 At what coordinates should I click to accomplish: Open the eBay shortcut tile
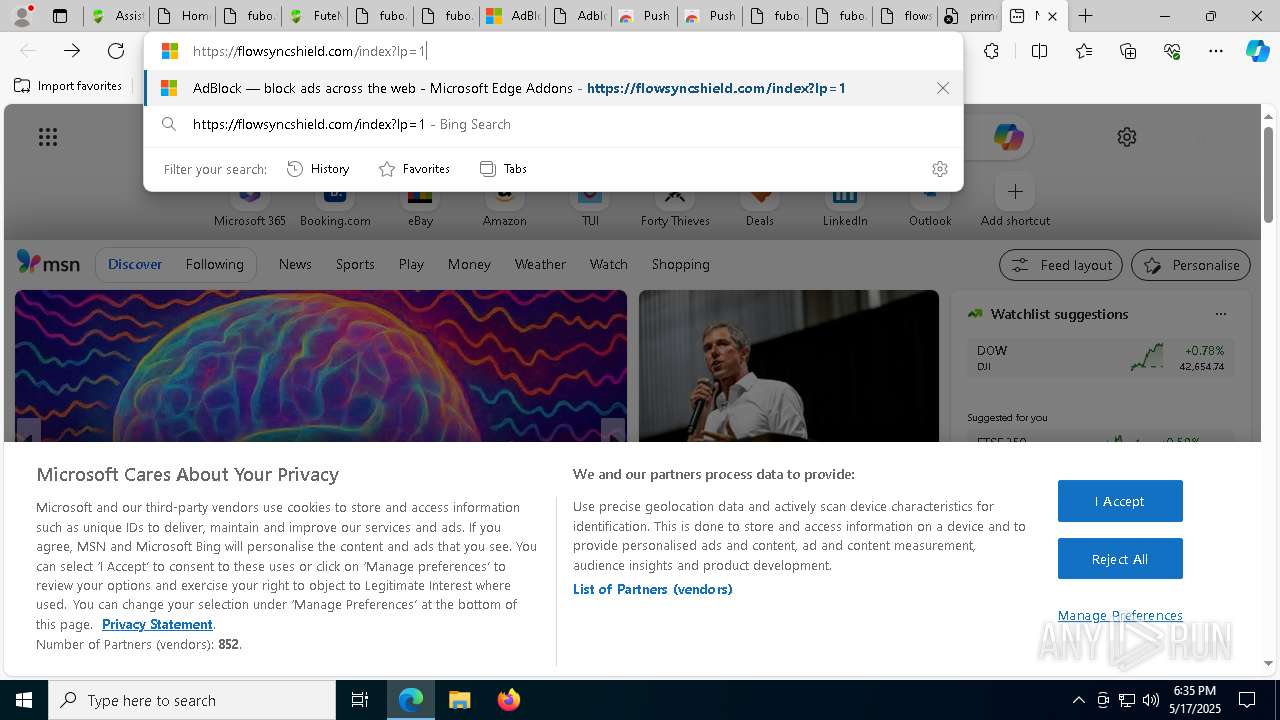(420, 206)
